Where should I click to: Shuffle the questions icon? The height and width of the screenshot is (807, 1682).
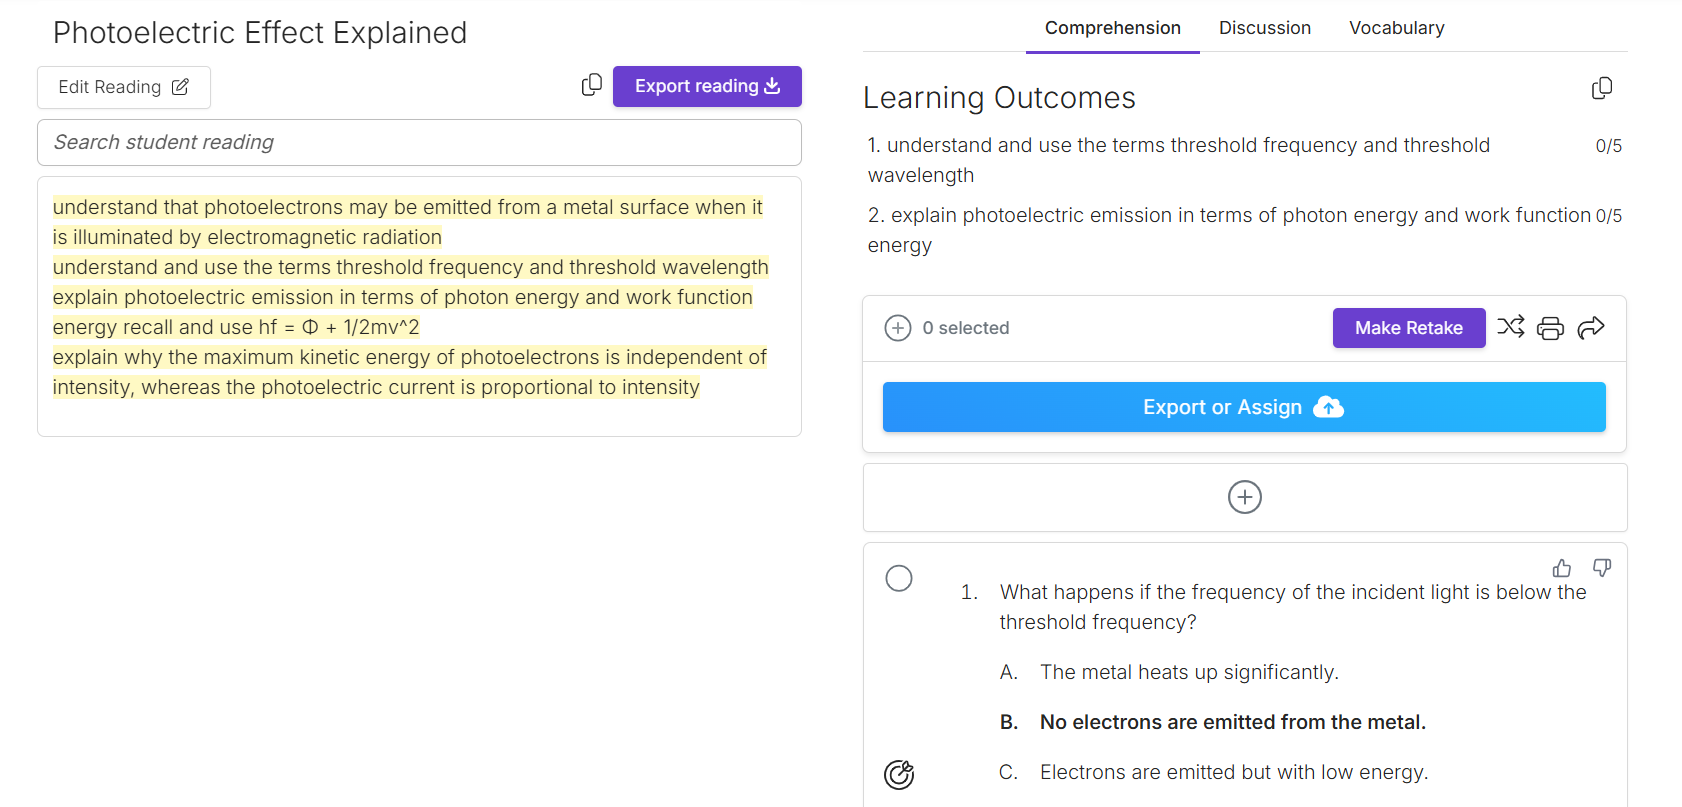[1510, 327]
